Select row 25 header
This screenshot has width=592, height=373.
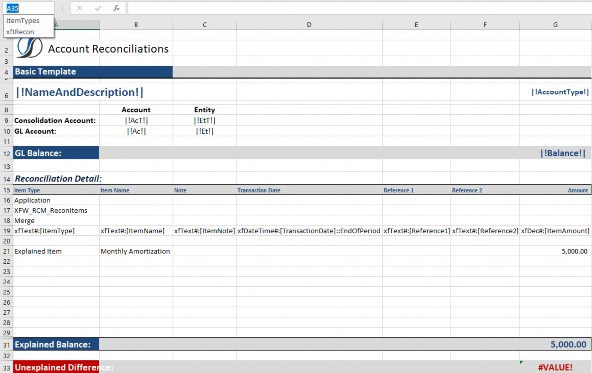(x=6, y=293)
